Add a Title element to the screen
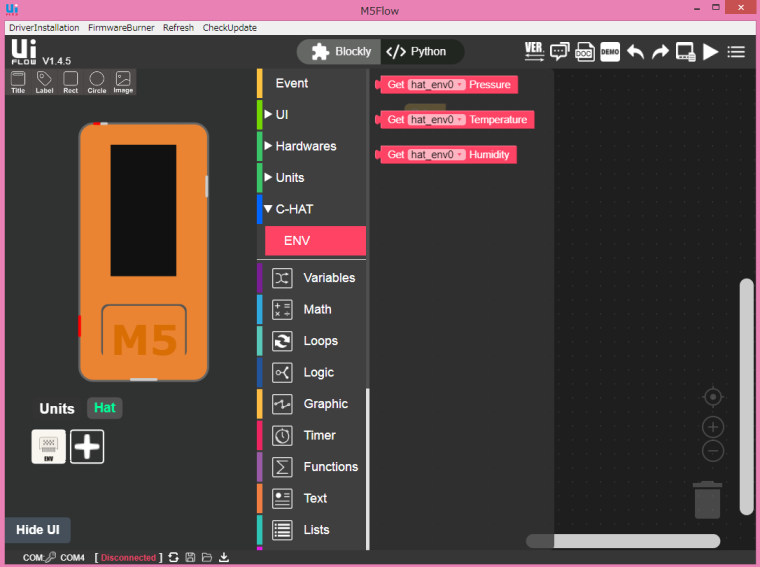760x567 pixels. 18,82
